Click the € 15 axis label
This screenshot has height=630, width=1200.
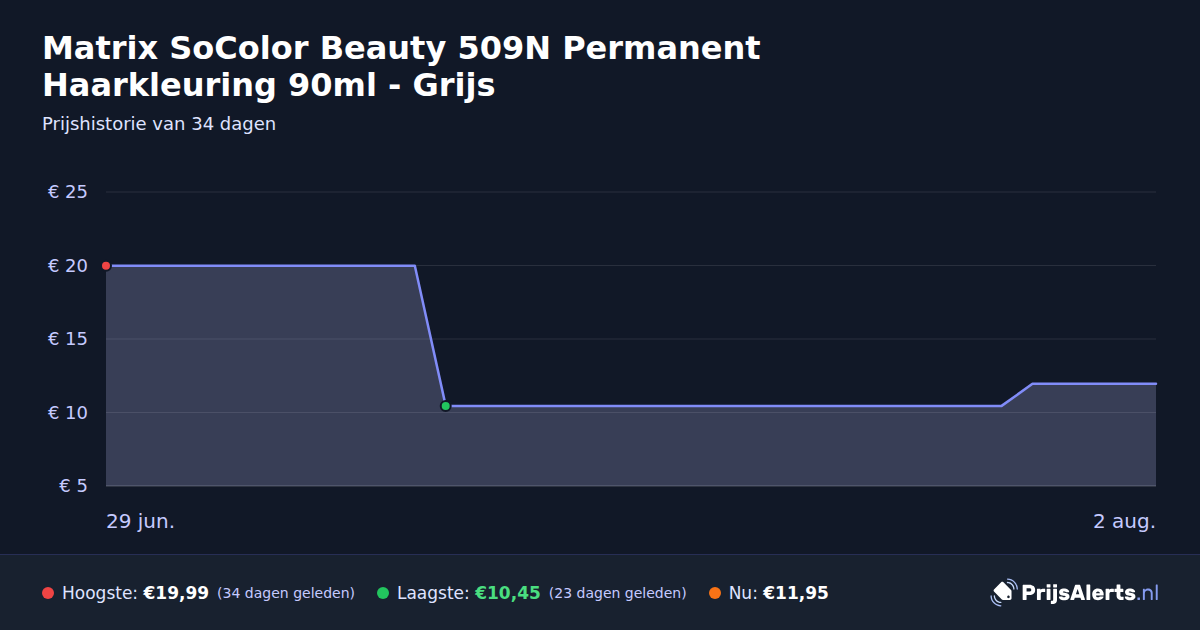click(68, 339)
